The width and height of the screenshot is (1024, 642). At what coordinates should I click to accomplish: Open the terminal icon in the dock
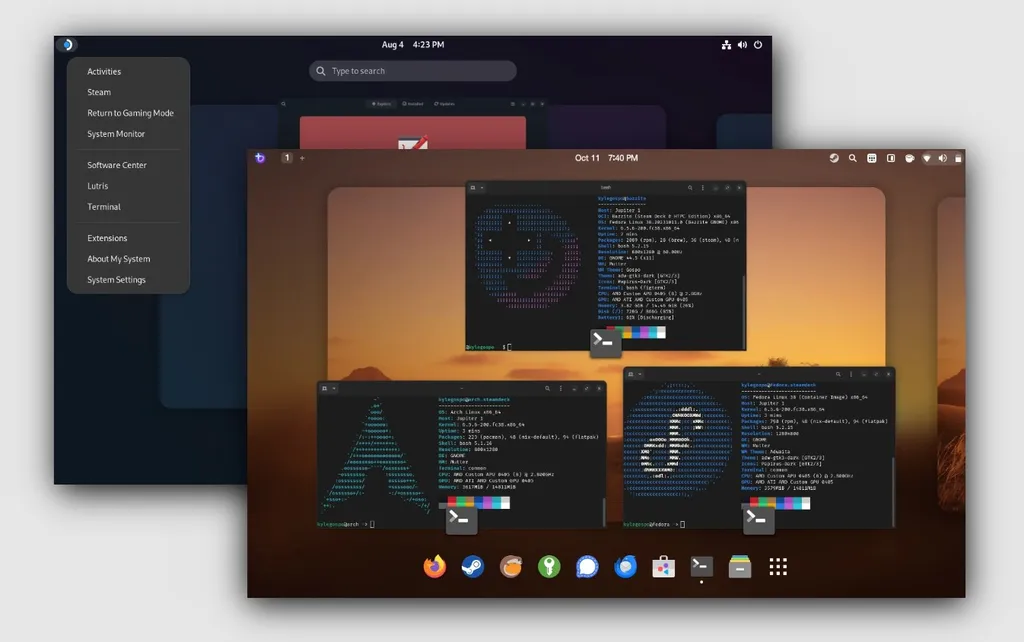coord(701,567)
